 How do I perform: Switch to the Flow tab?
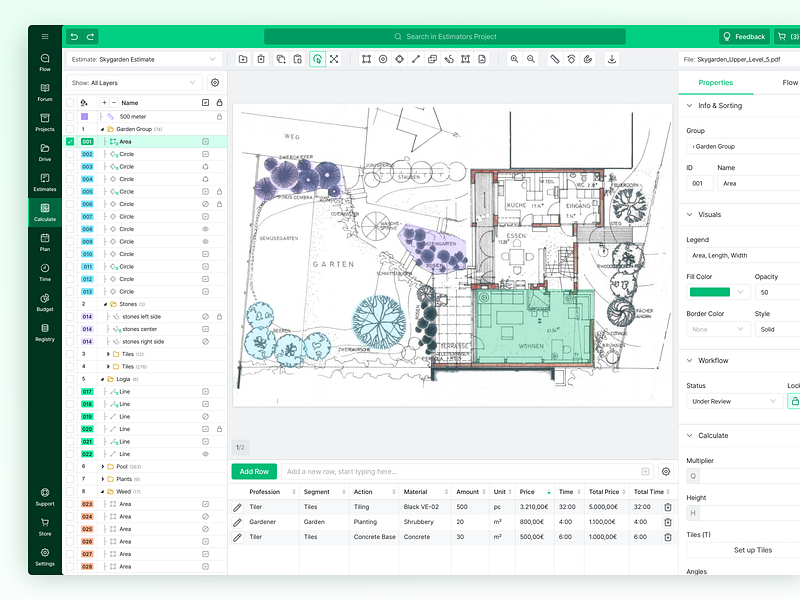pos(788,83)
